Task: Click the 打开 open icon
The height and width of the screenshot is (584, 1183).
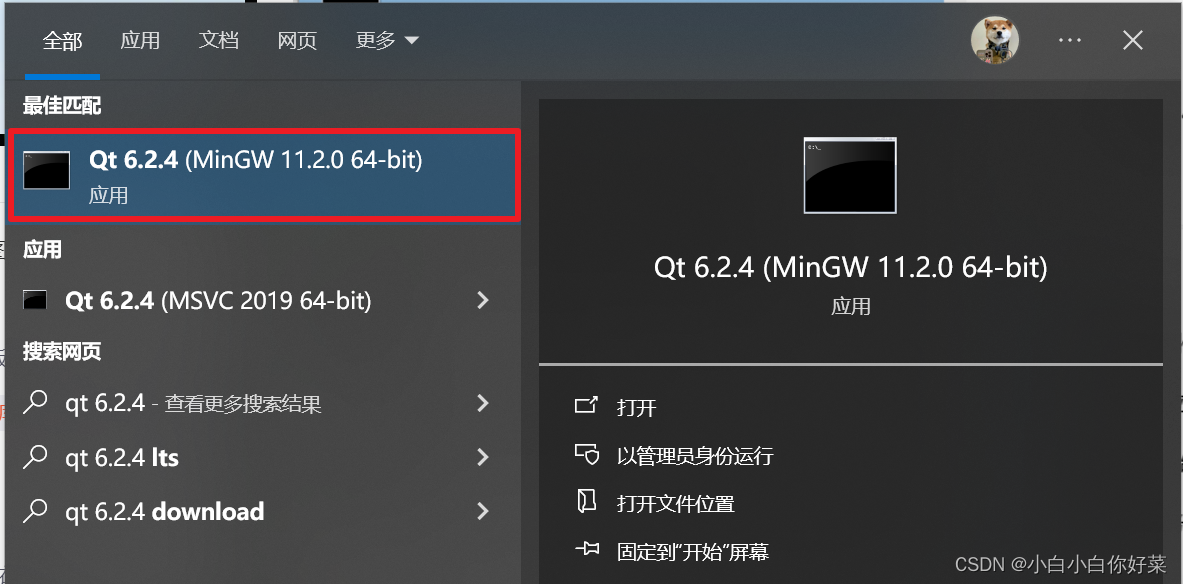Action: 586,406
